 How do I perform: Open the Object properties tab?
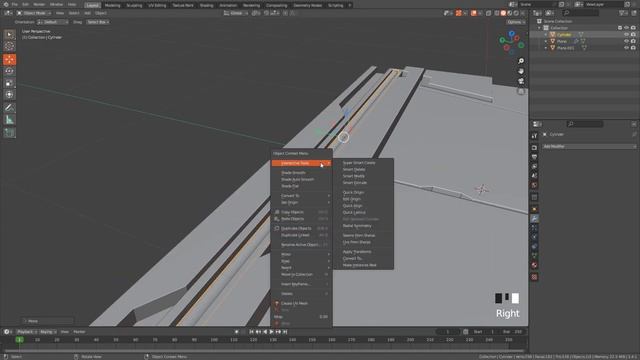tap(534, 209)
